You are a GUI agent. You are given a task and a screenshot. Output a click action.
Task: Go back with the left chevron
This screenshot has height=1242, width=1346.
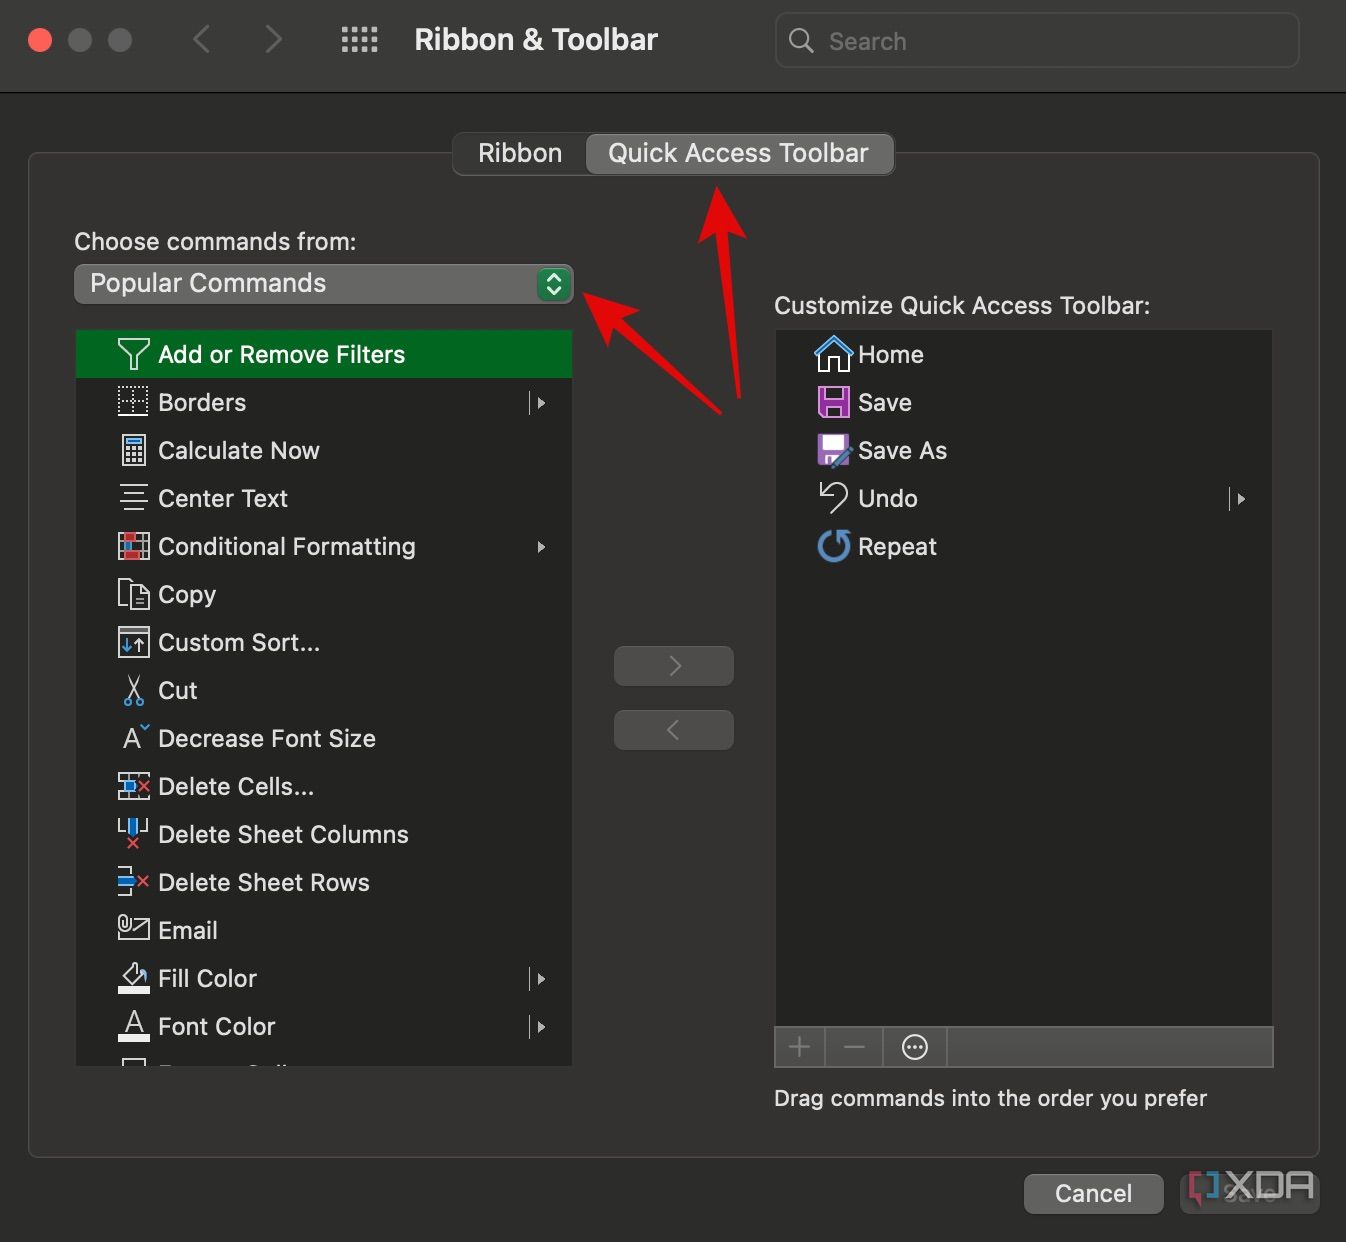click(x=202, y=40)
